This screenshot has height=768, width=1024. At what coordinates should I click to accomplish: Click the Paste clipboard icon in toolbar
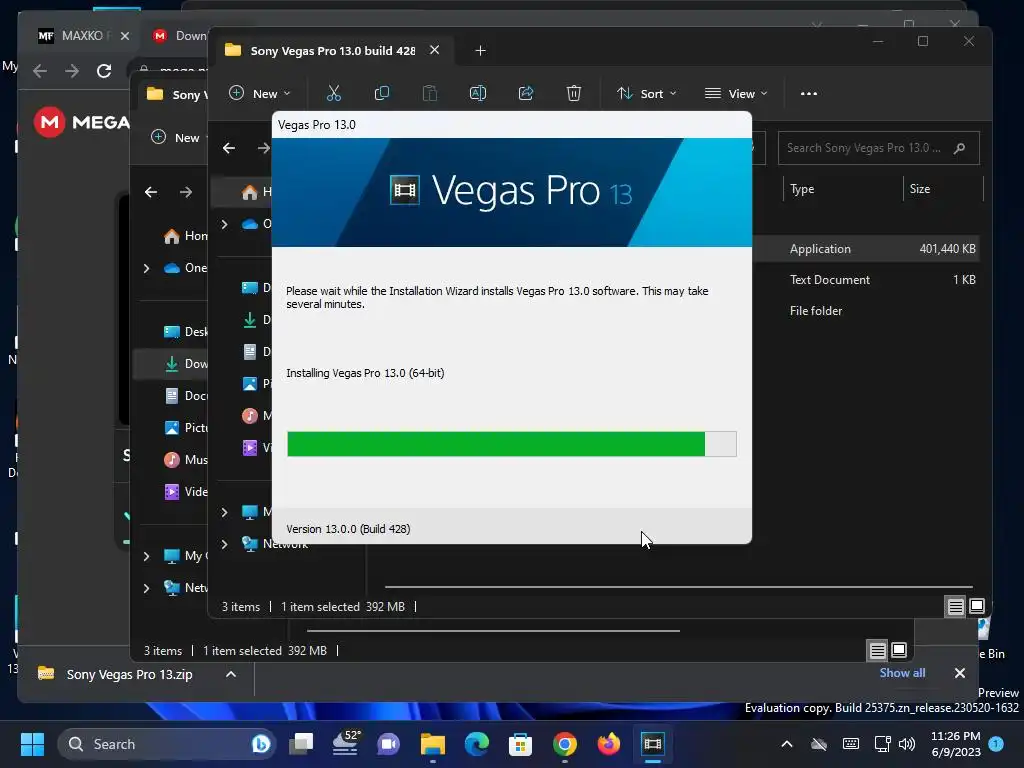(x=430, y=93)
